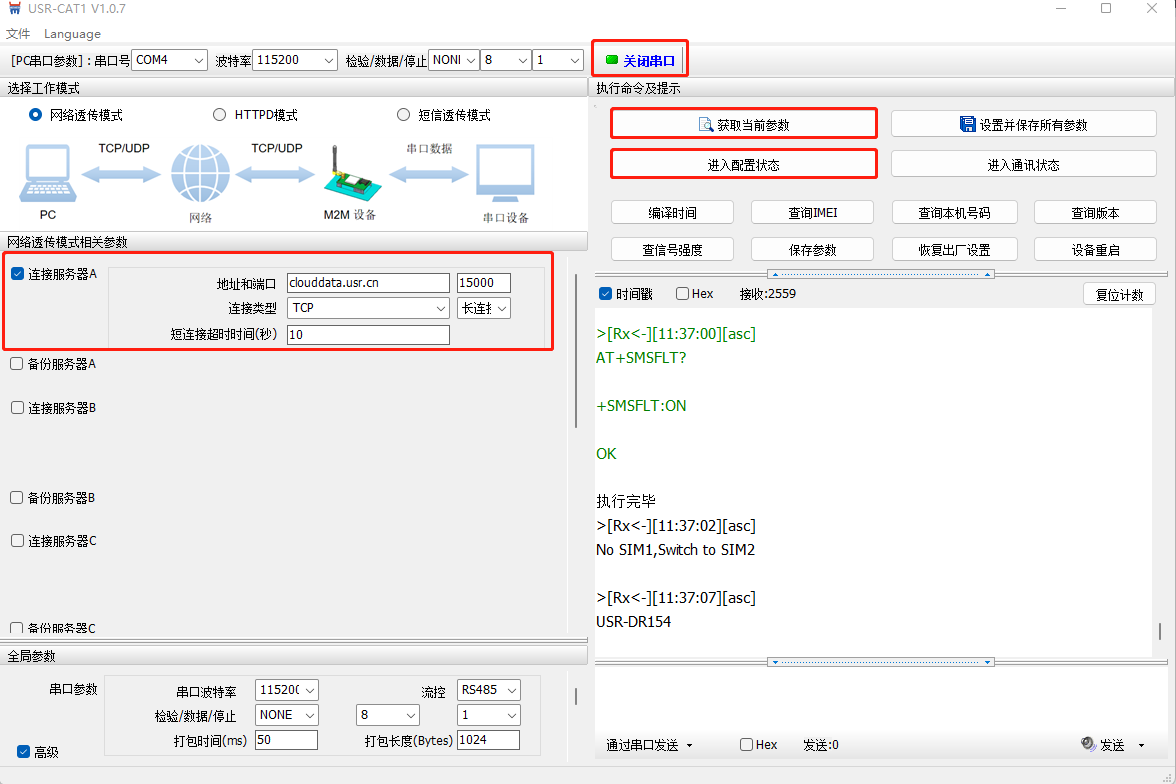Screen dimensions: 1176x784
Task: Click the globe 网络 icon
Action: click(200, 174)
